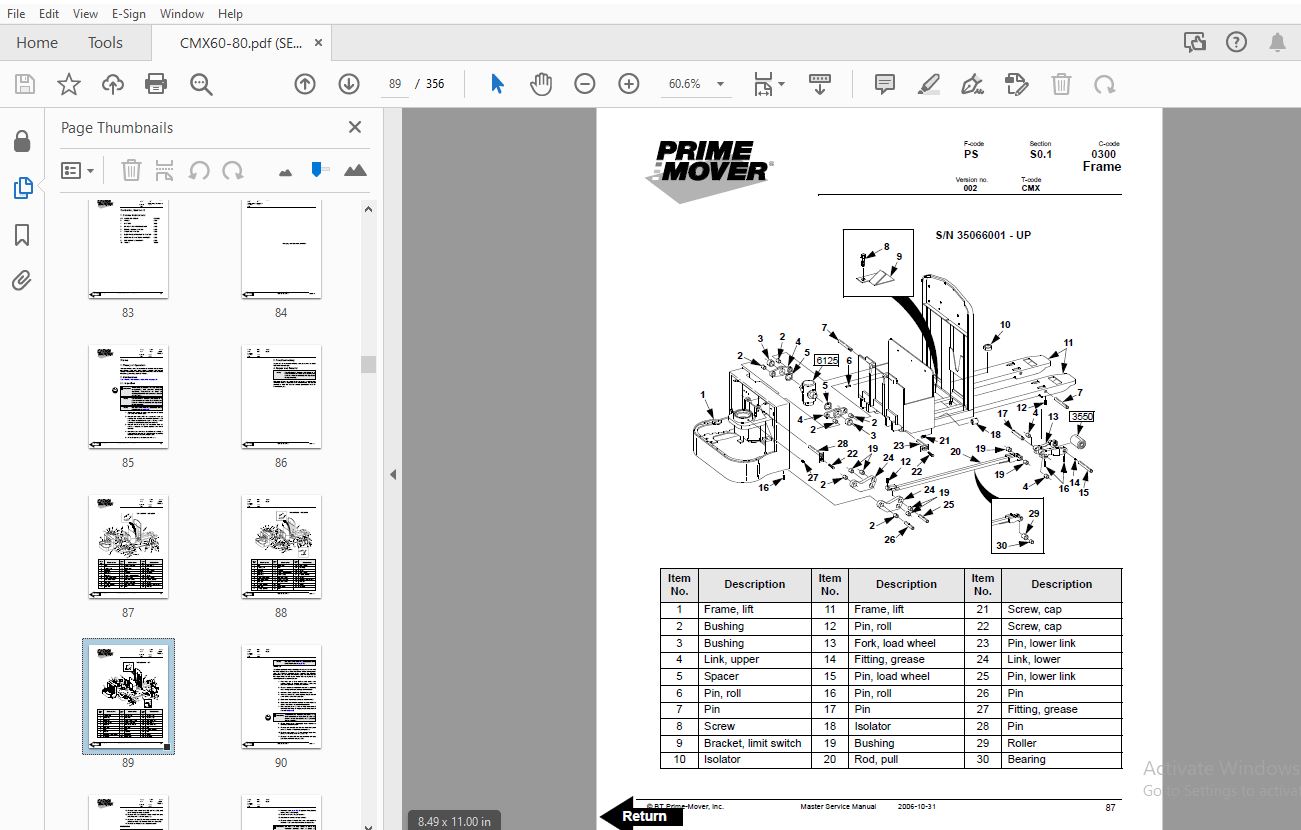The height and width of the screenshot is (830, 1301).
Task: Open the Bookmarks panel
Action: point(22,235)
